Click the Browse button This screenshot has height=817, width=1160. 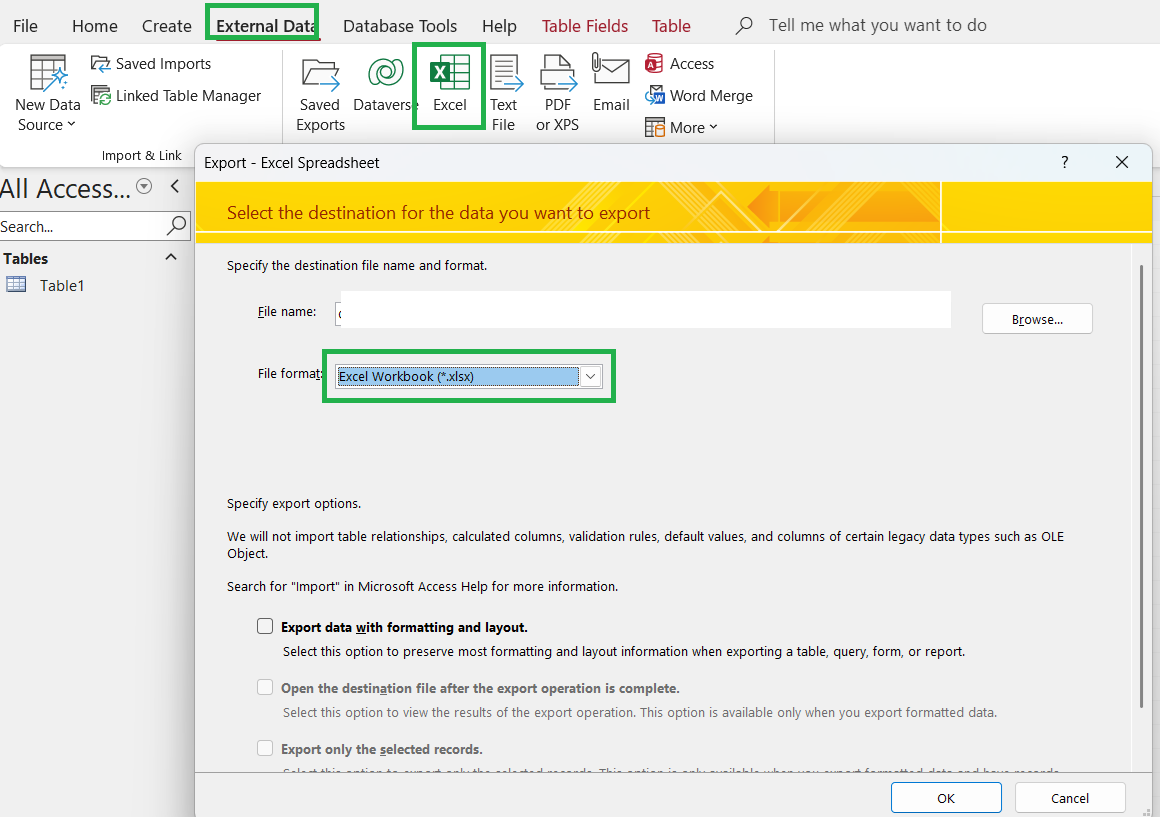pos(1037,319)
